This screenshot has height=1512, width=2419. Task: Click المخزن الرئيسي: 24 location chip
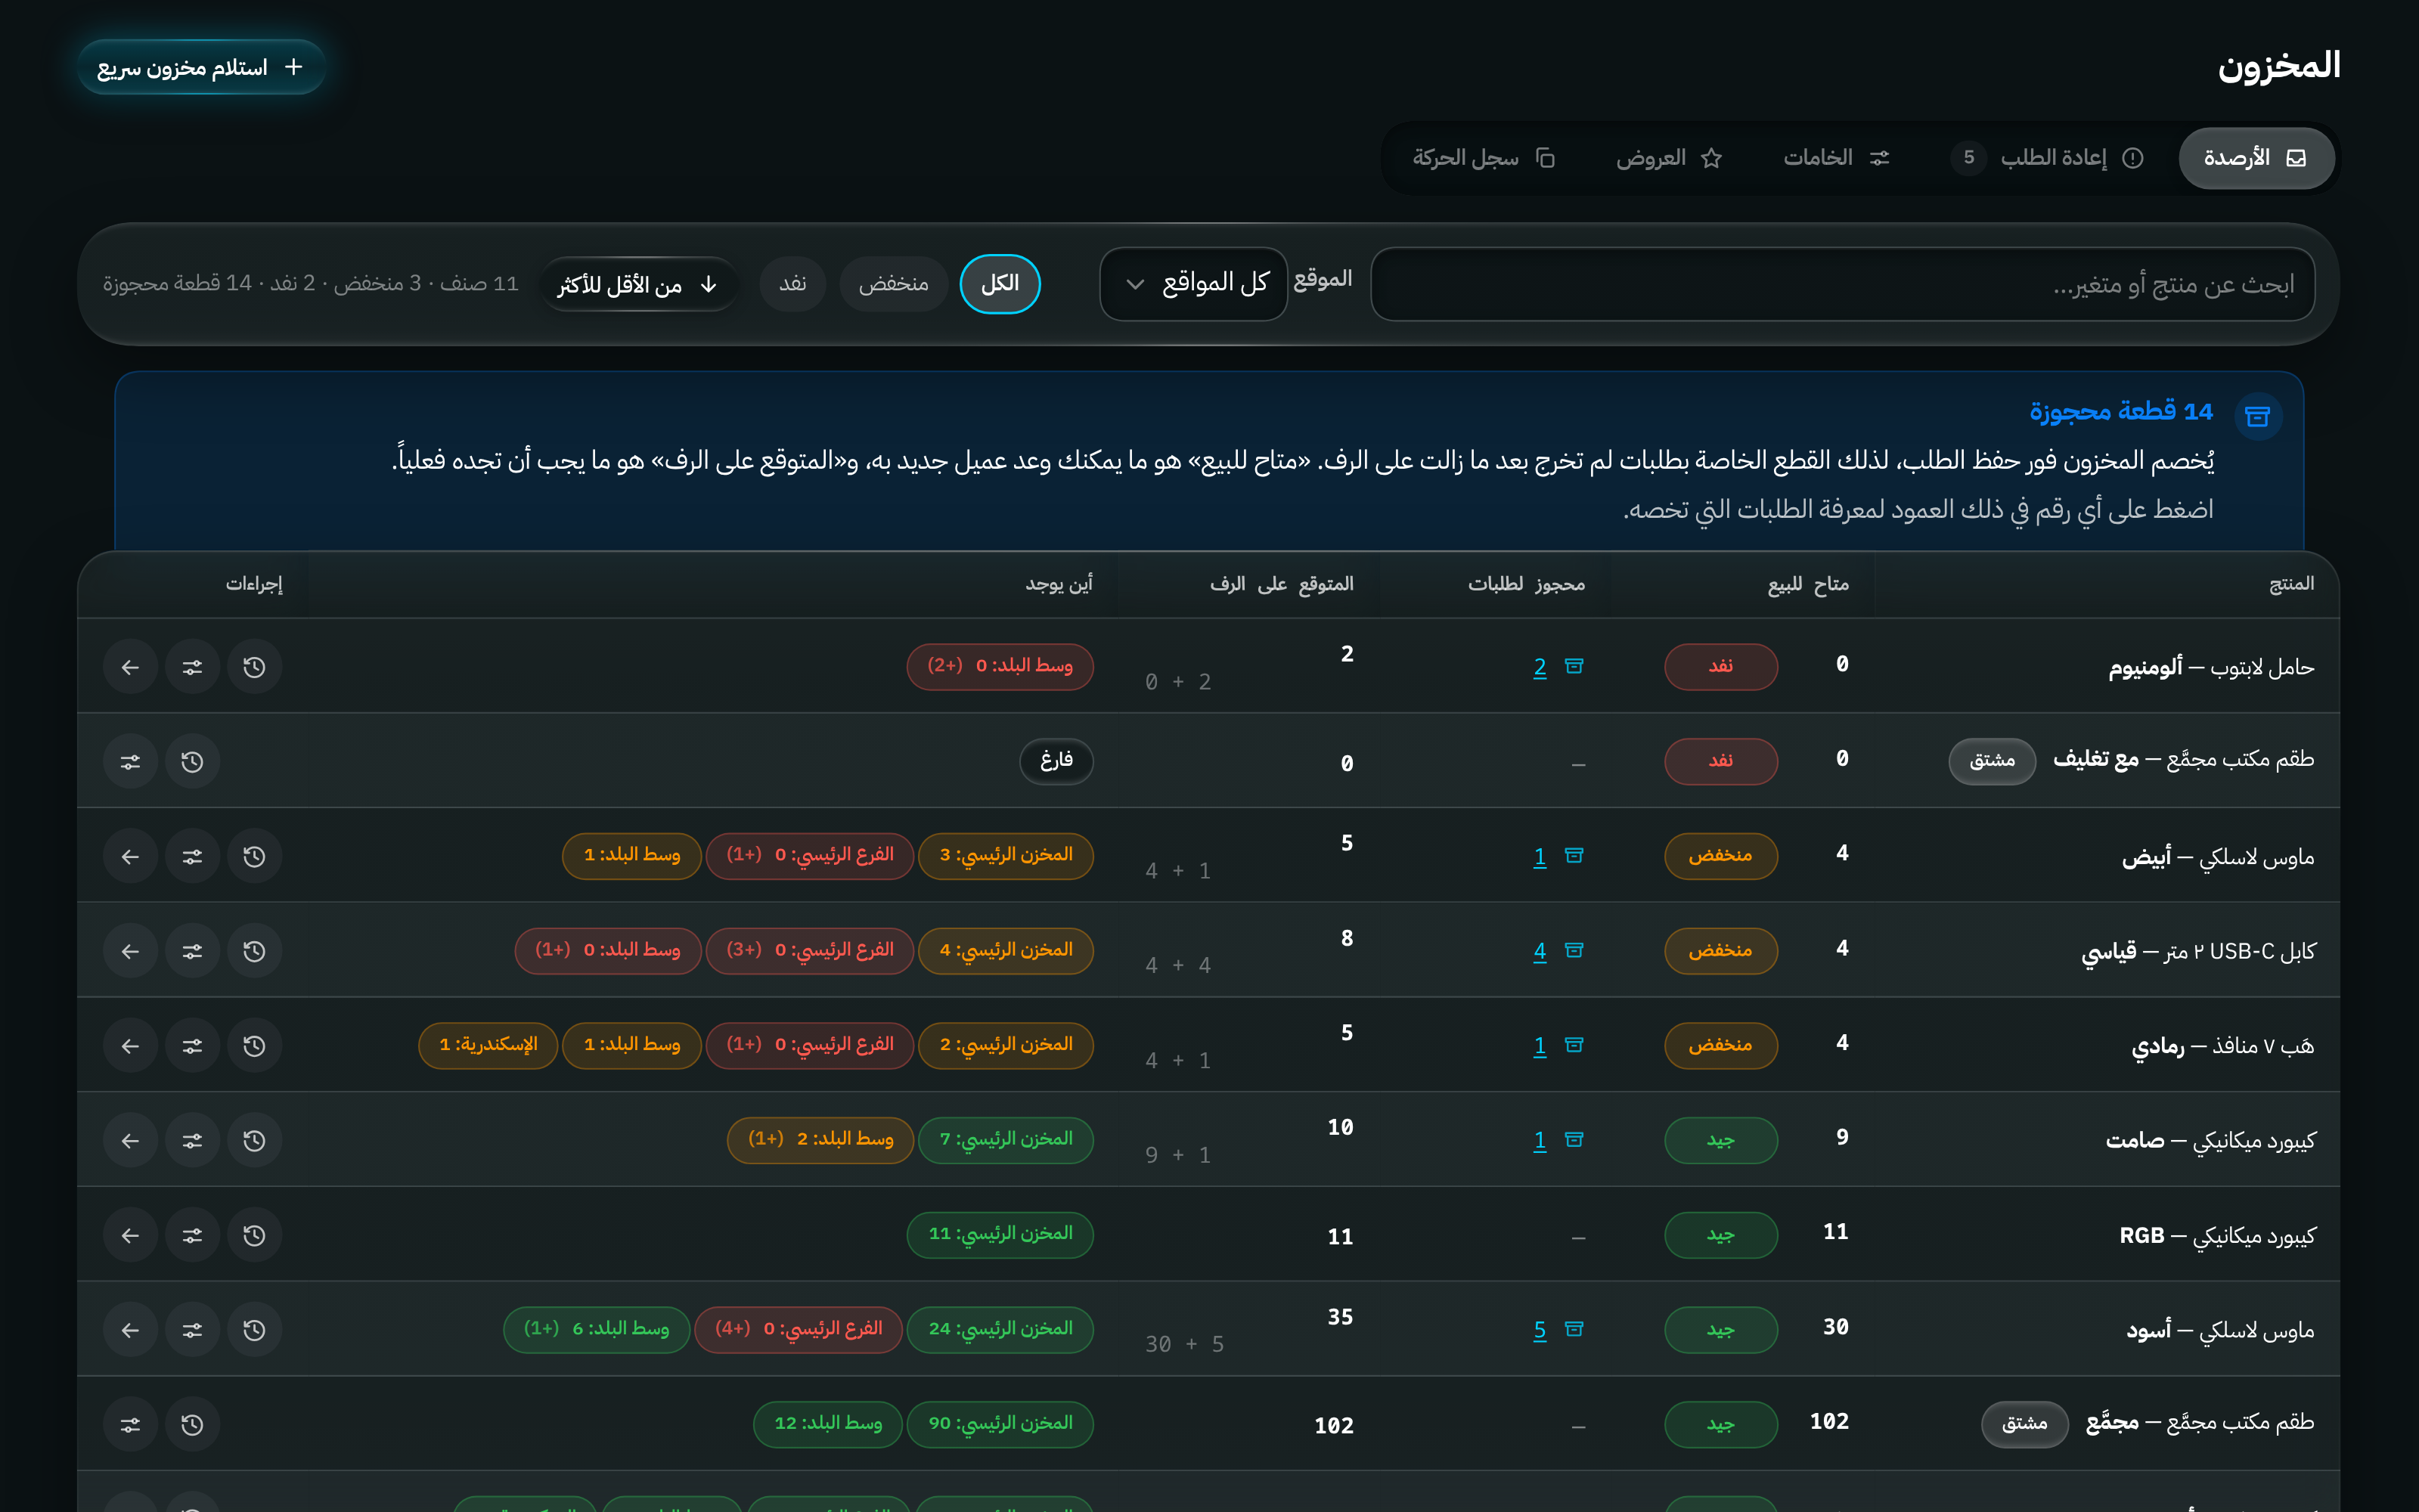point(1000,1329)
